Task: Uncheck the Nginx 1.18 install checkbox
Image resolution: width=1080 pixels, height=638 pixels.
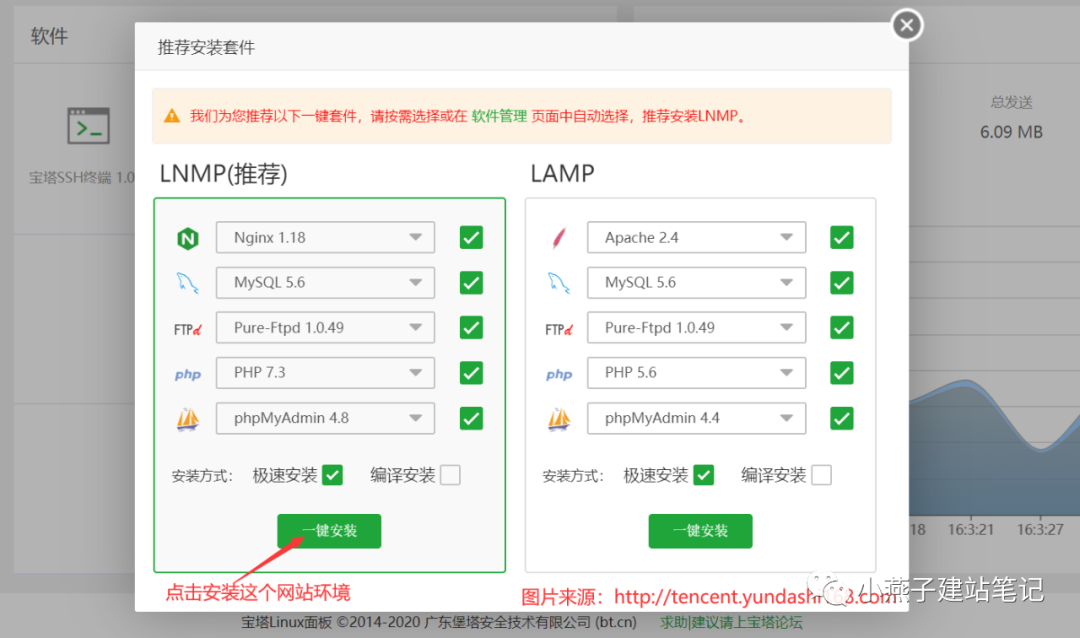Action: click(x=471, y=237)
